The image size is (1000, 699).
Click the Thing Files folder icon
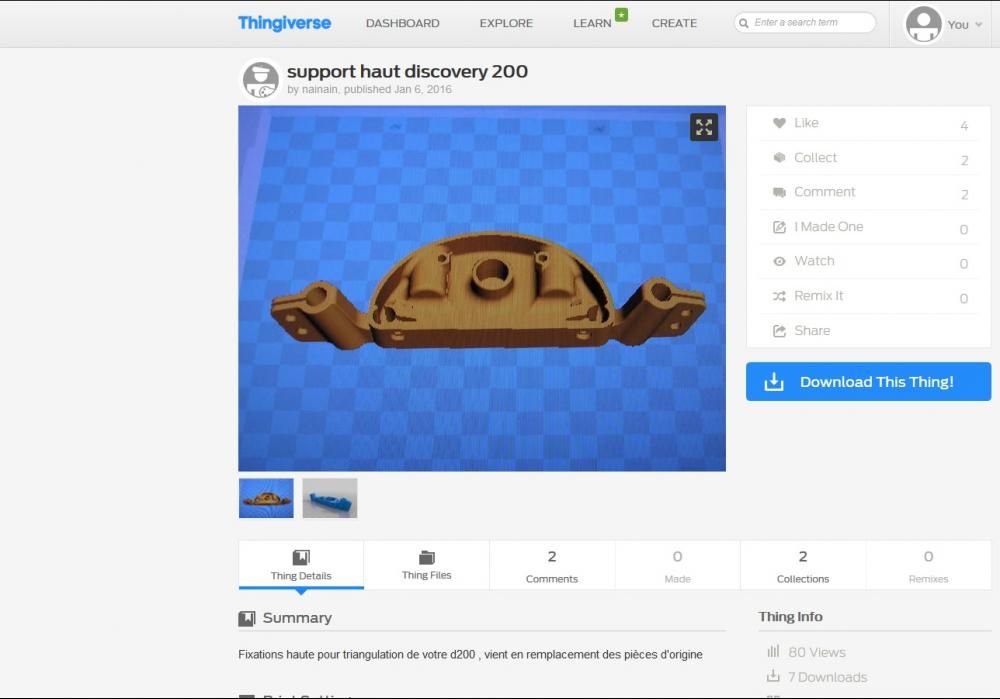coord(427,557)
